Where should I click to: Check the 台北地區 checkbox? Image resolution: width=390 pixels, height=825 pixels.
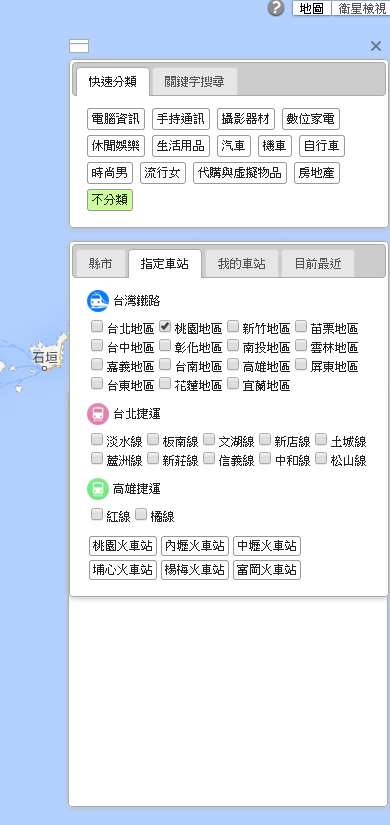97,327
